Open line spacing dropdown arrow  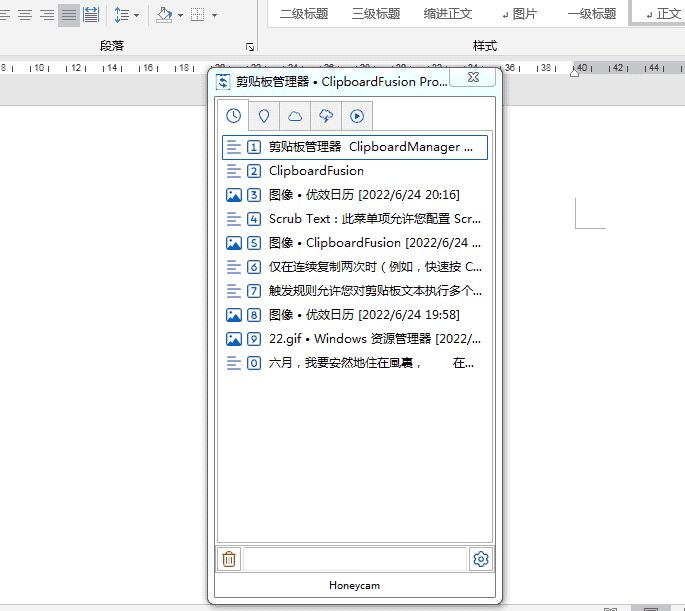click(x=137, y=15)
